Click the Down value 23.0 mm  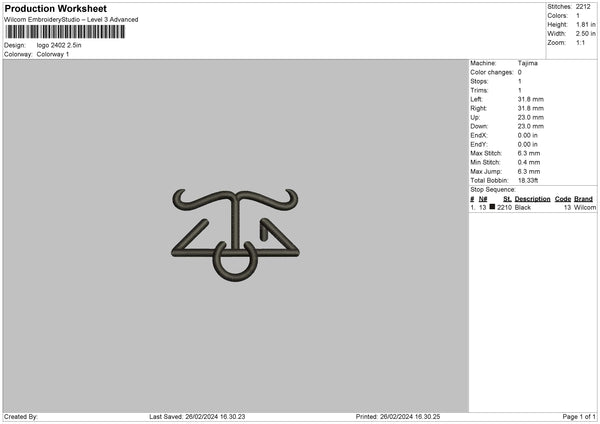click(x=531, y=126)
